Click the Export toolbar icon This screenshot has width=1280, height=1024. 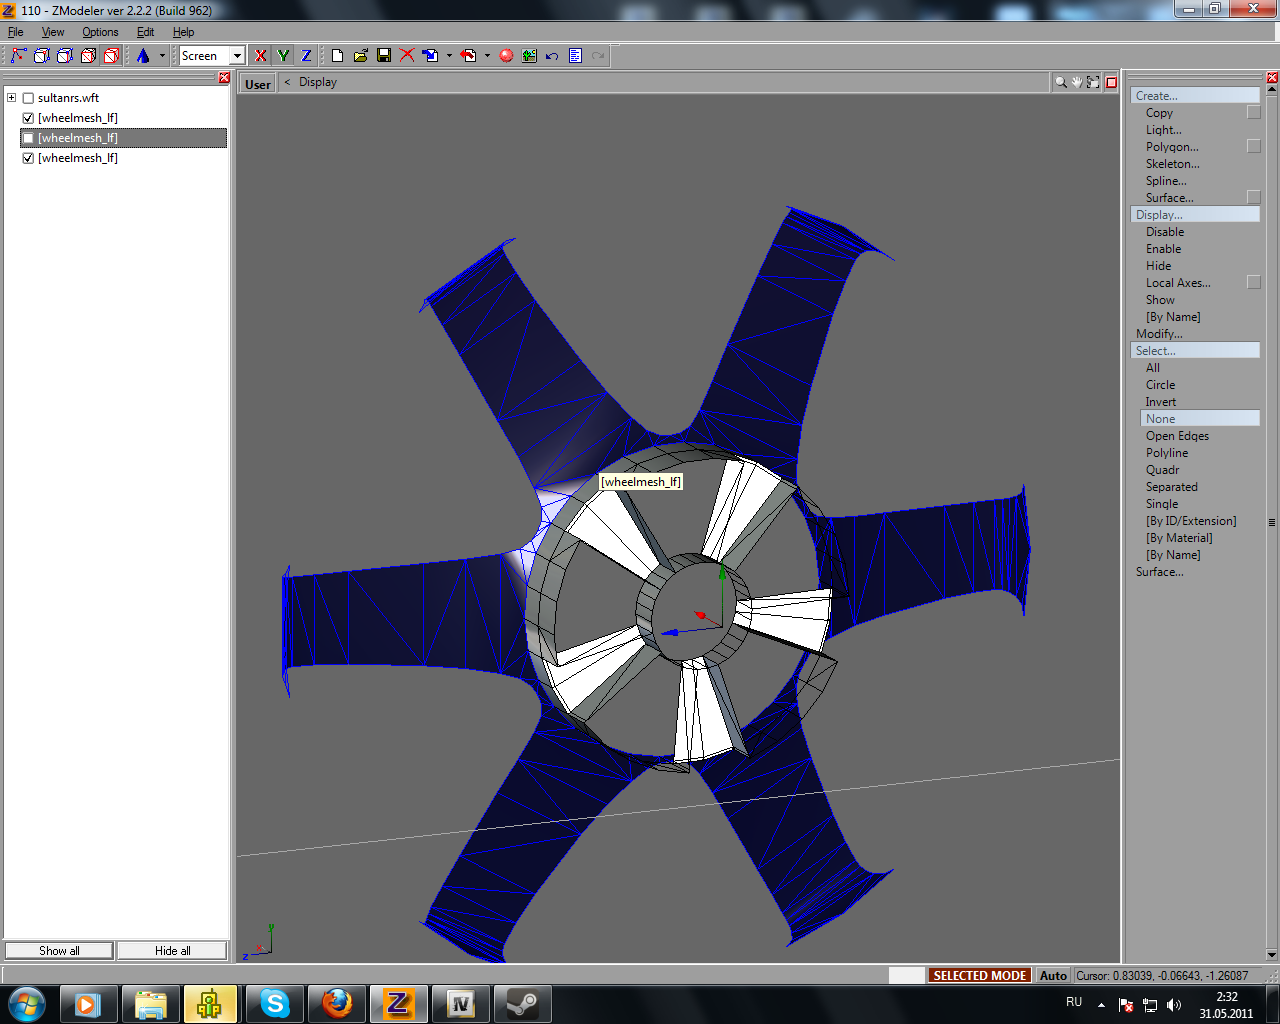[468, 56]
